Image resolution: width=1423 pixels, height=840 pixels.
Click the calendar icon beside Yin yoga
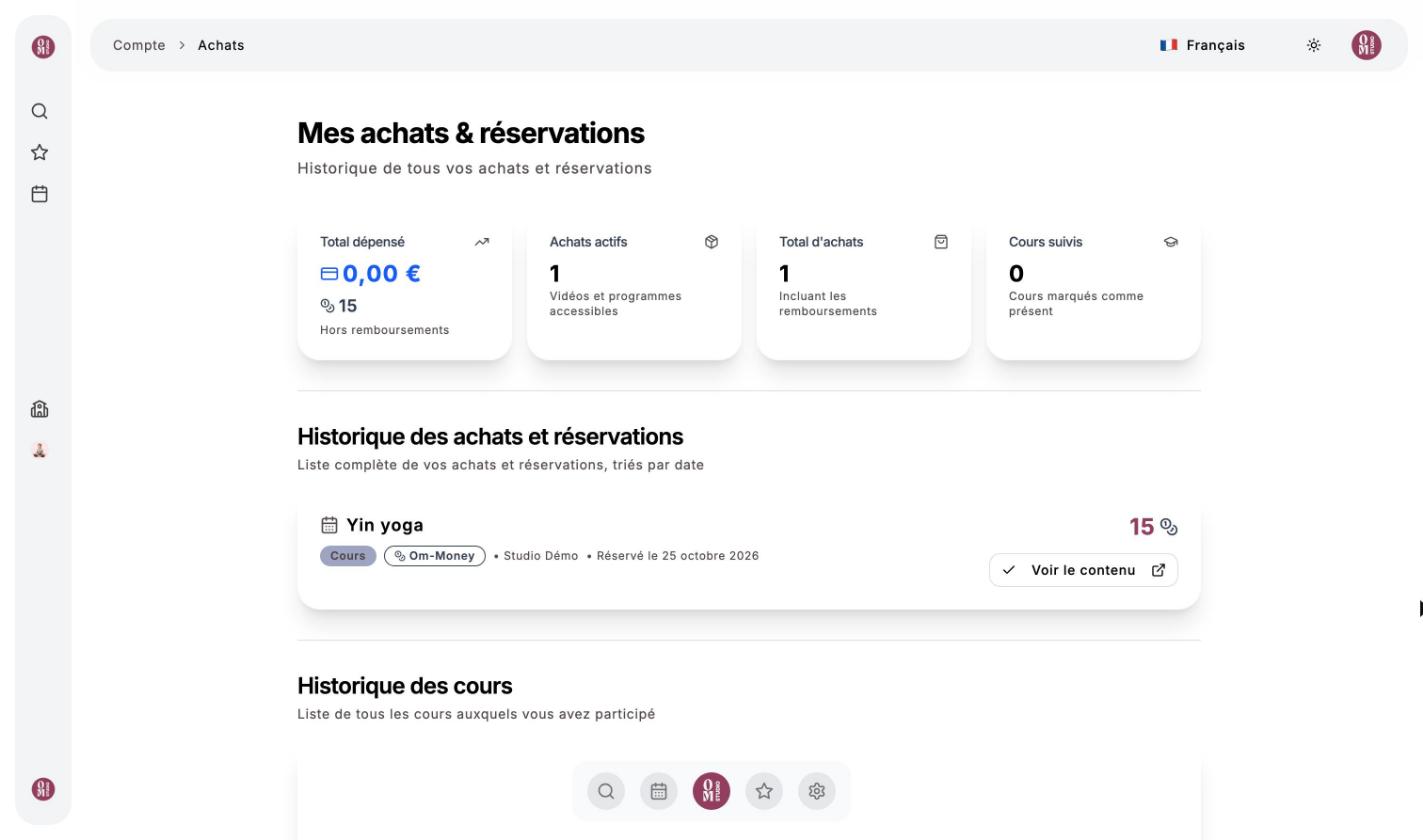[329, 525]
